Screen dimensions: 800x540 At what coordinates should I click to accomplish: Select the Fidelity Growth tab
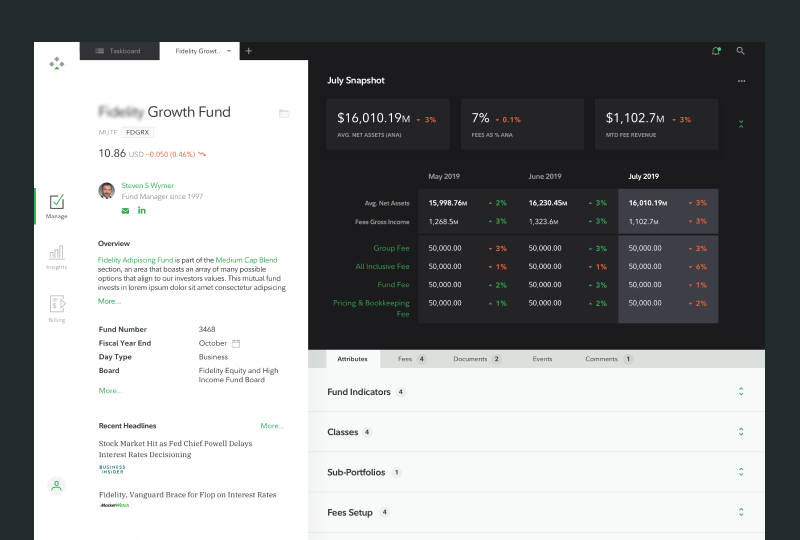tap(199, 51)
